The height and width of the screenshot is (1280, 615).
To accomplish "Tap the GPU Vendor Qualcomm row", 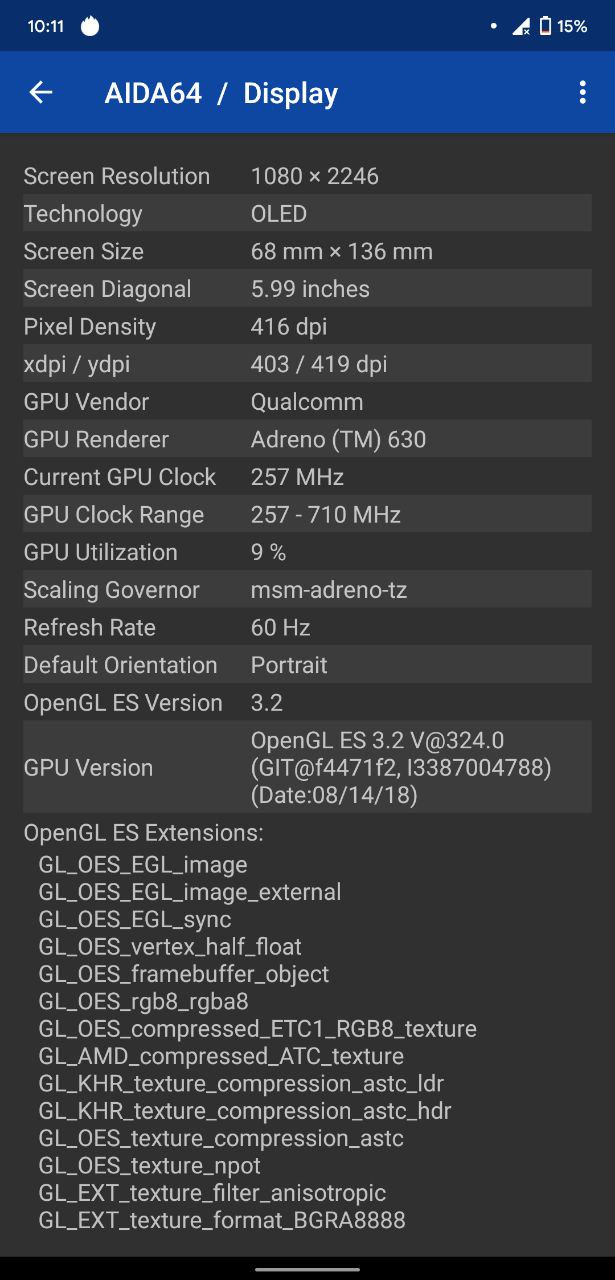I will click(x=307, y=402).
